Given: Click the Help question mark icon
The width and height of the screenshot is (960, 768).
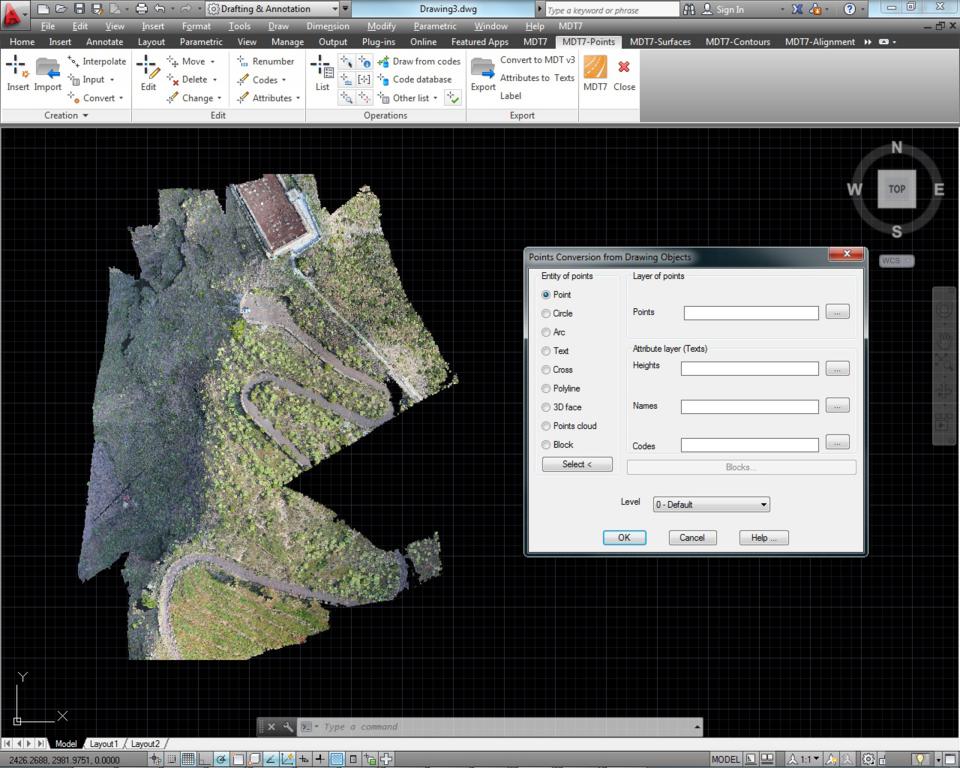Looking at the screenshot, I should tap(849, 9).
